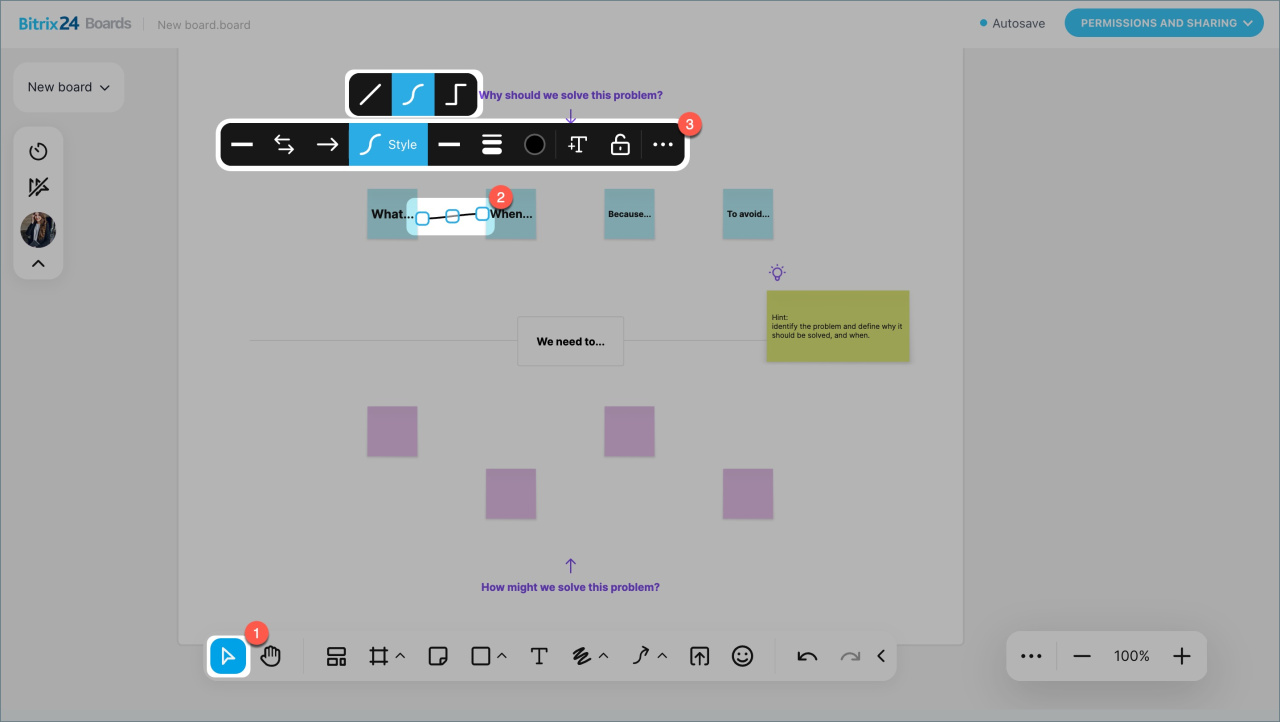Click the user avatar thumbnail
The width and height of the screenshot is (1280, 722).
38,230
